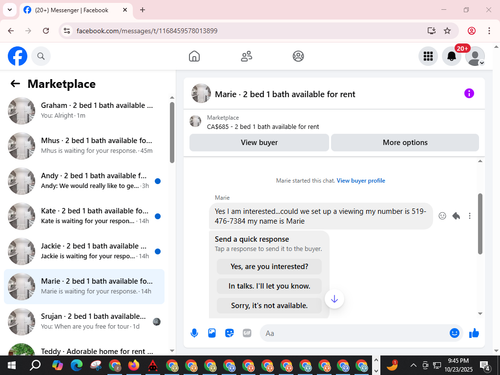Image resolution: width=500 pixels, height=375 pixels.
Task: Open the Notifications bell icon
Action: 451,56
